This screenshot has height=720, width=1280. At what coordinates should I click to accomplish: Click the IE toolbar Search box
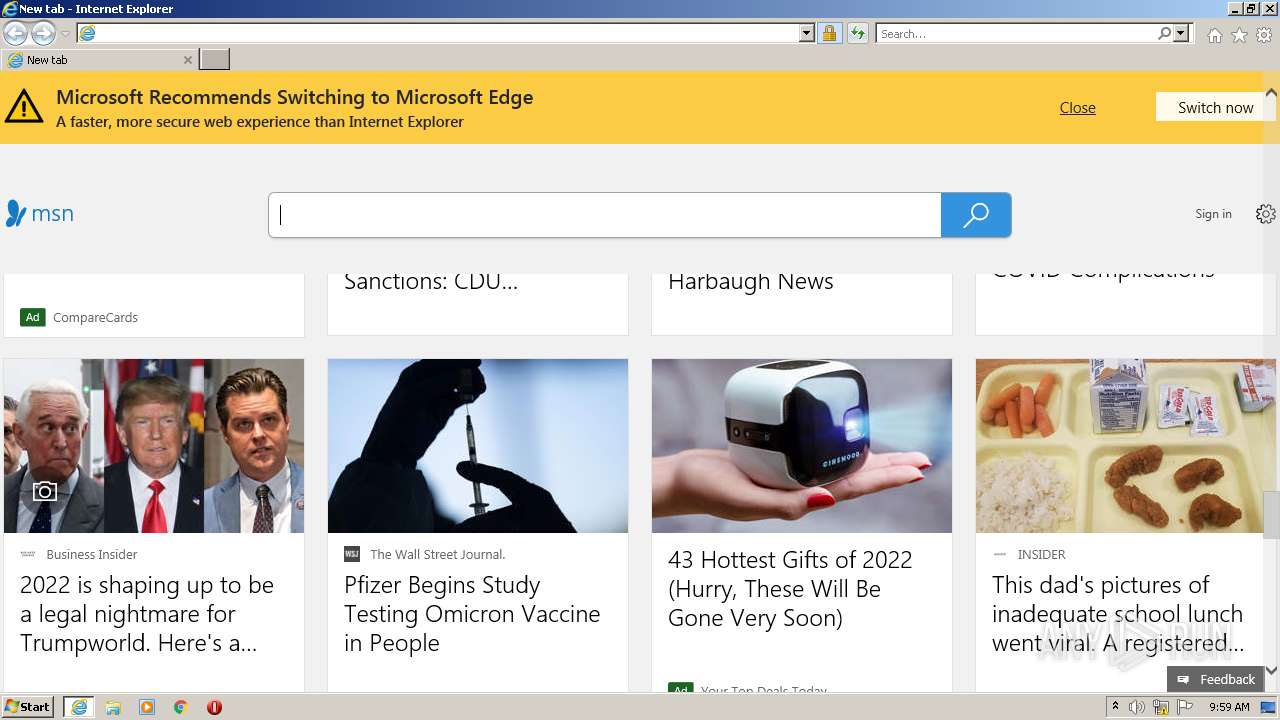pyautogui.click(x=1016, y=33)
